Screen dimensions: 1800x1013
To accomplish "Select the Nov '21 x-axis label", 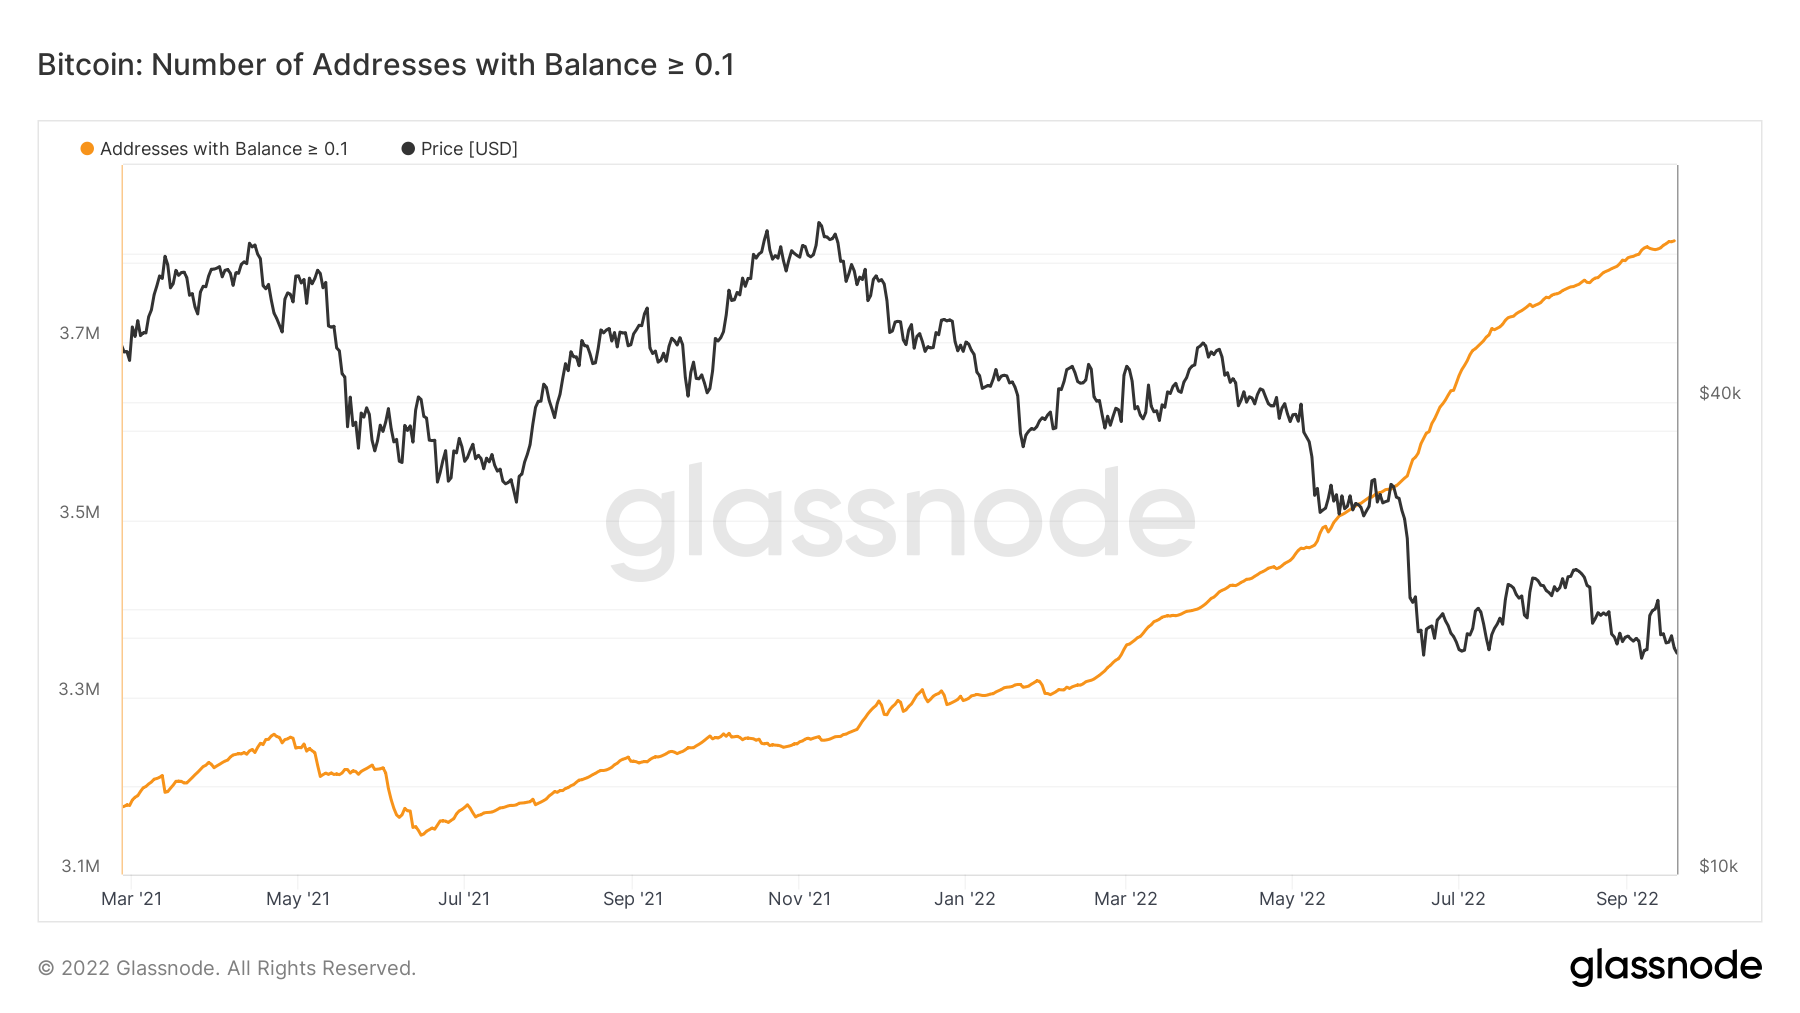I will coord(799,899).
